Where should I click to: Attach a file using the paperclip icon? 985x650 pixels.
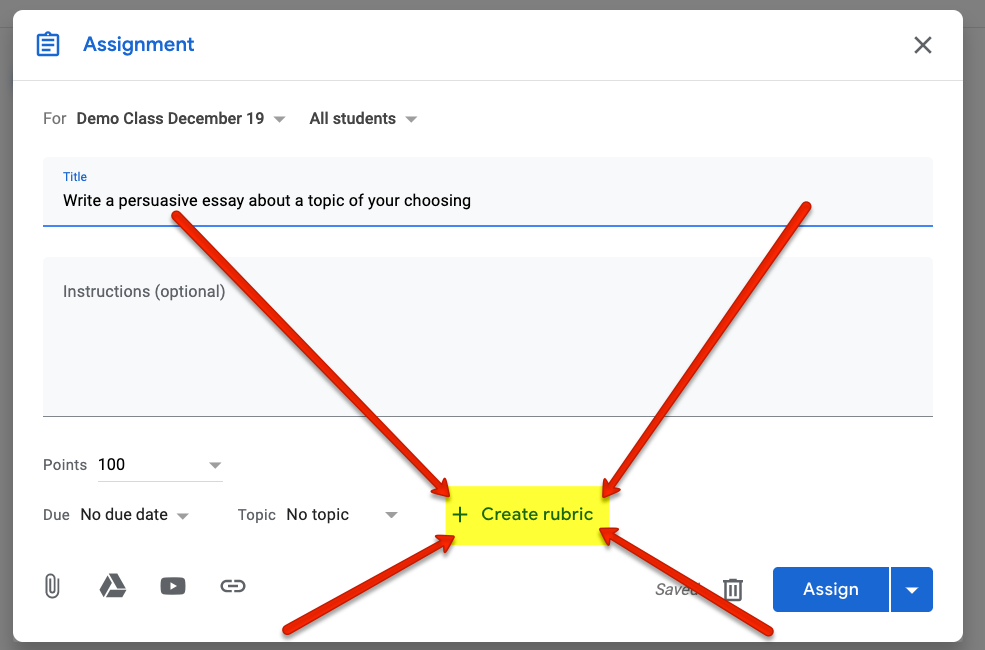(x=52, y=586)
